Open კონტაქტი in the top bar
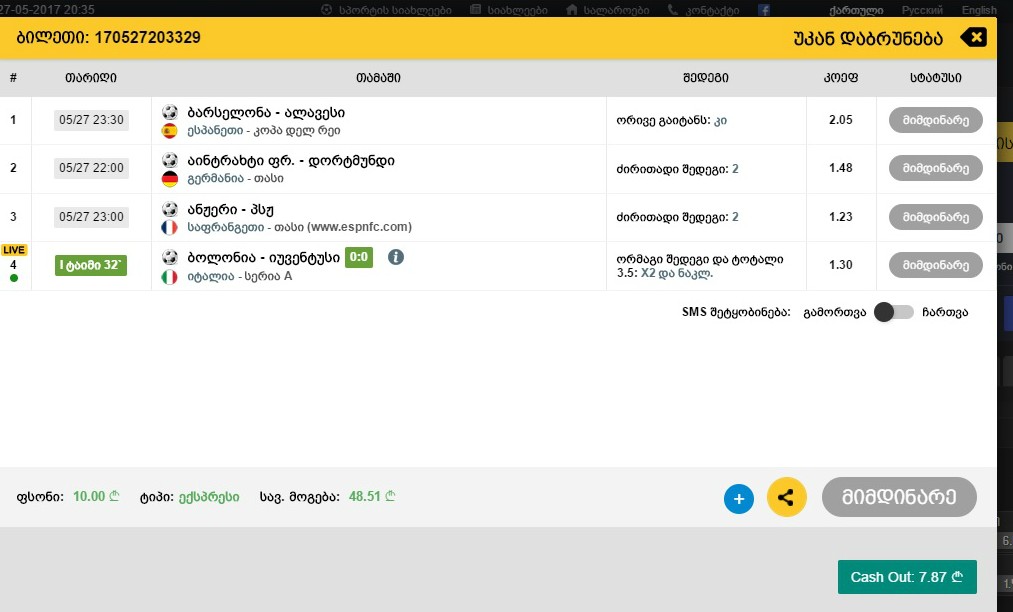The width and height of the screenshot is (1013, 612). [x=704, y=10]
